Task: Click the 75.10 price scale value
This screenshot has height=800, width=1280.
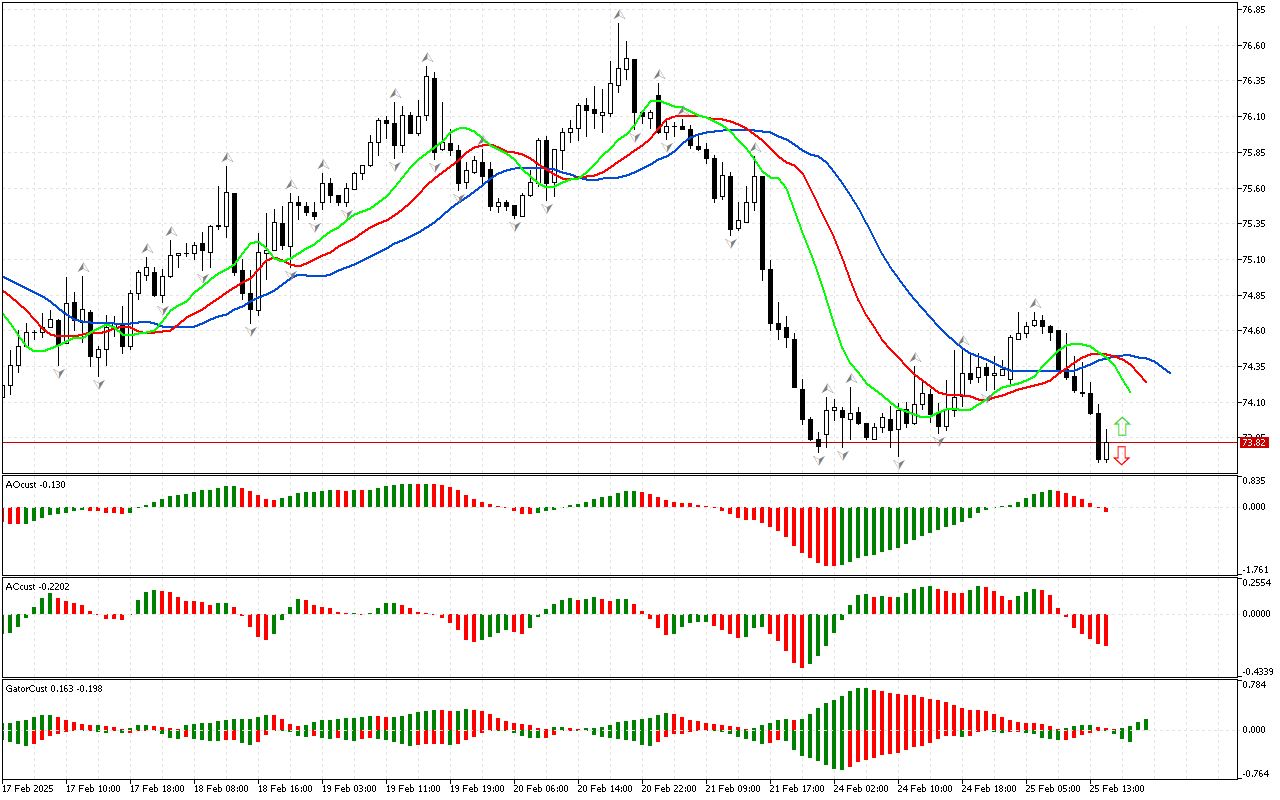Action: click(x=1254, y=260)
